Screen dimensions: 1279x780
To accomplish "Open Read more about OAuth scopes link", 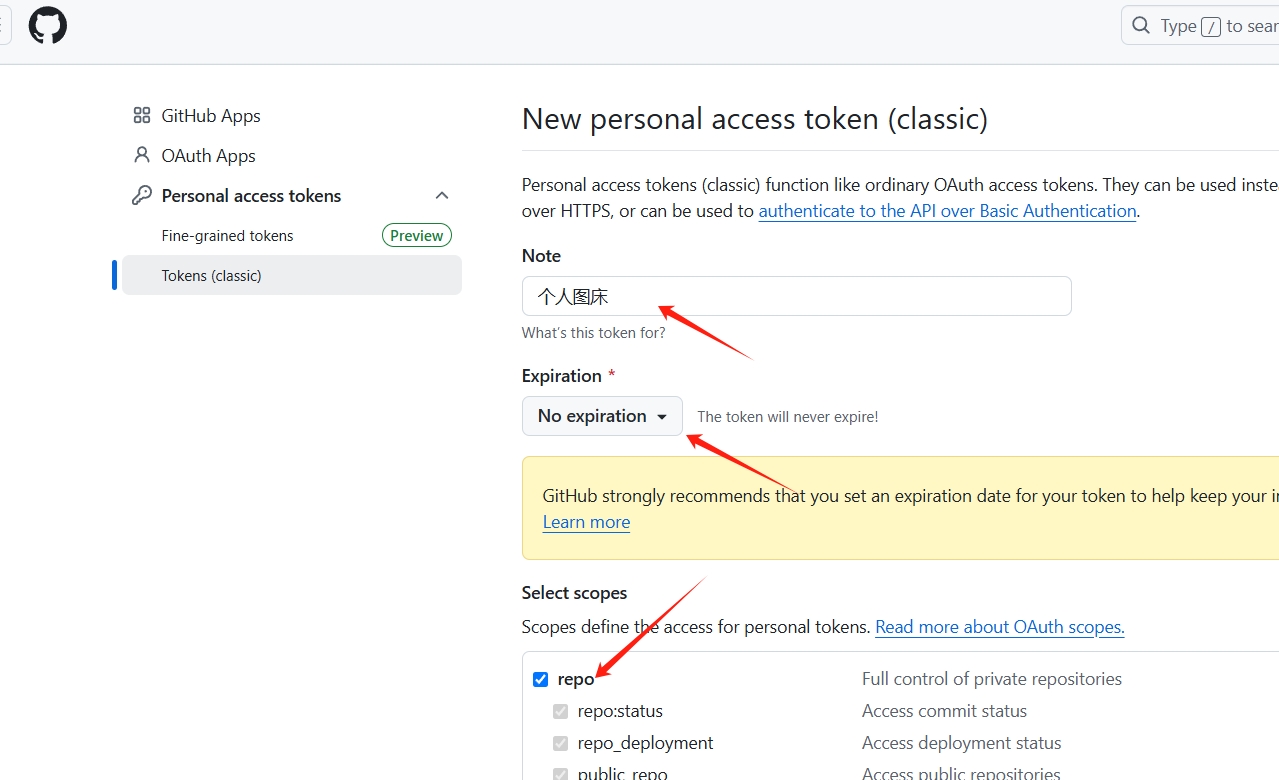I will (999, 627).
